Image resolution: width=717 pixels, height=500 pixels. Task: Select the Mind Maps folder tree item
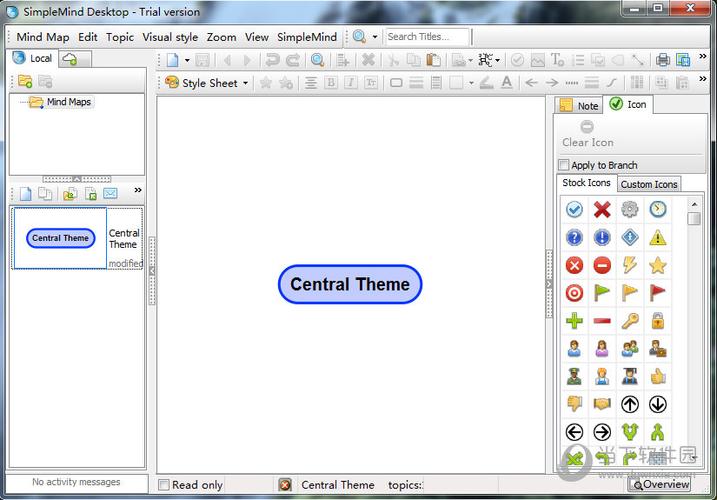(x=61, y=102)
